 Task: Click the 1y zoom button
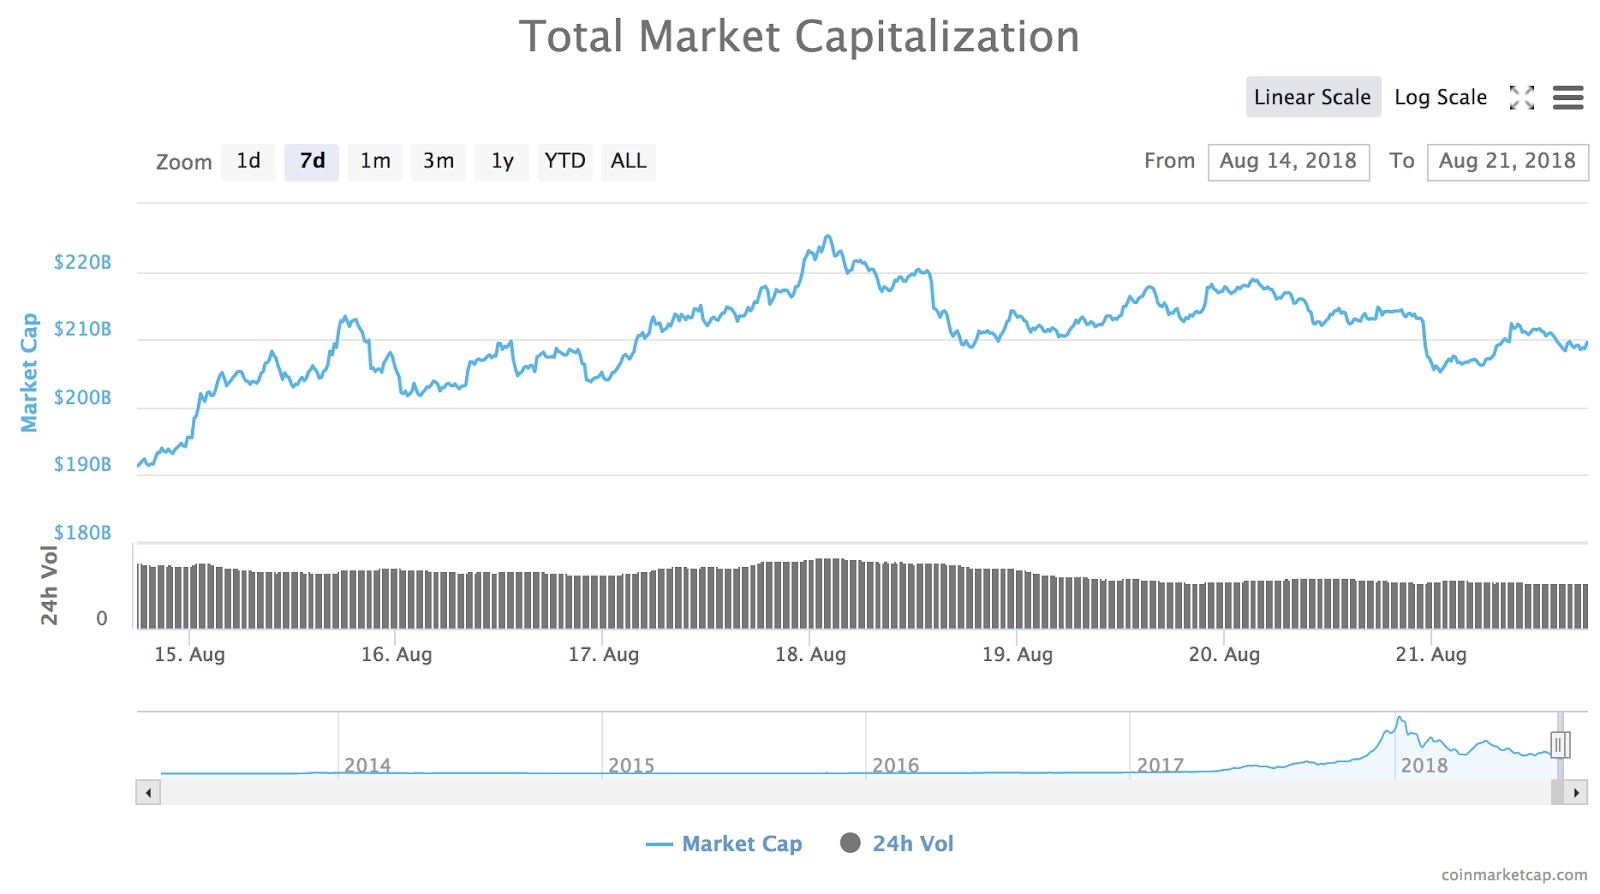[x=501, y=161]
